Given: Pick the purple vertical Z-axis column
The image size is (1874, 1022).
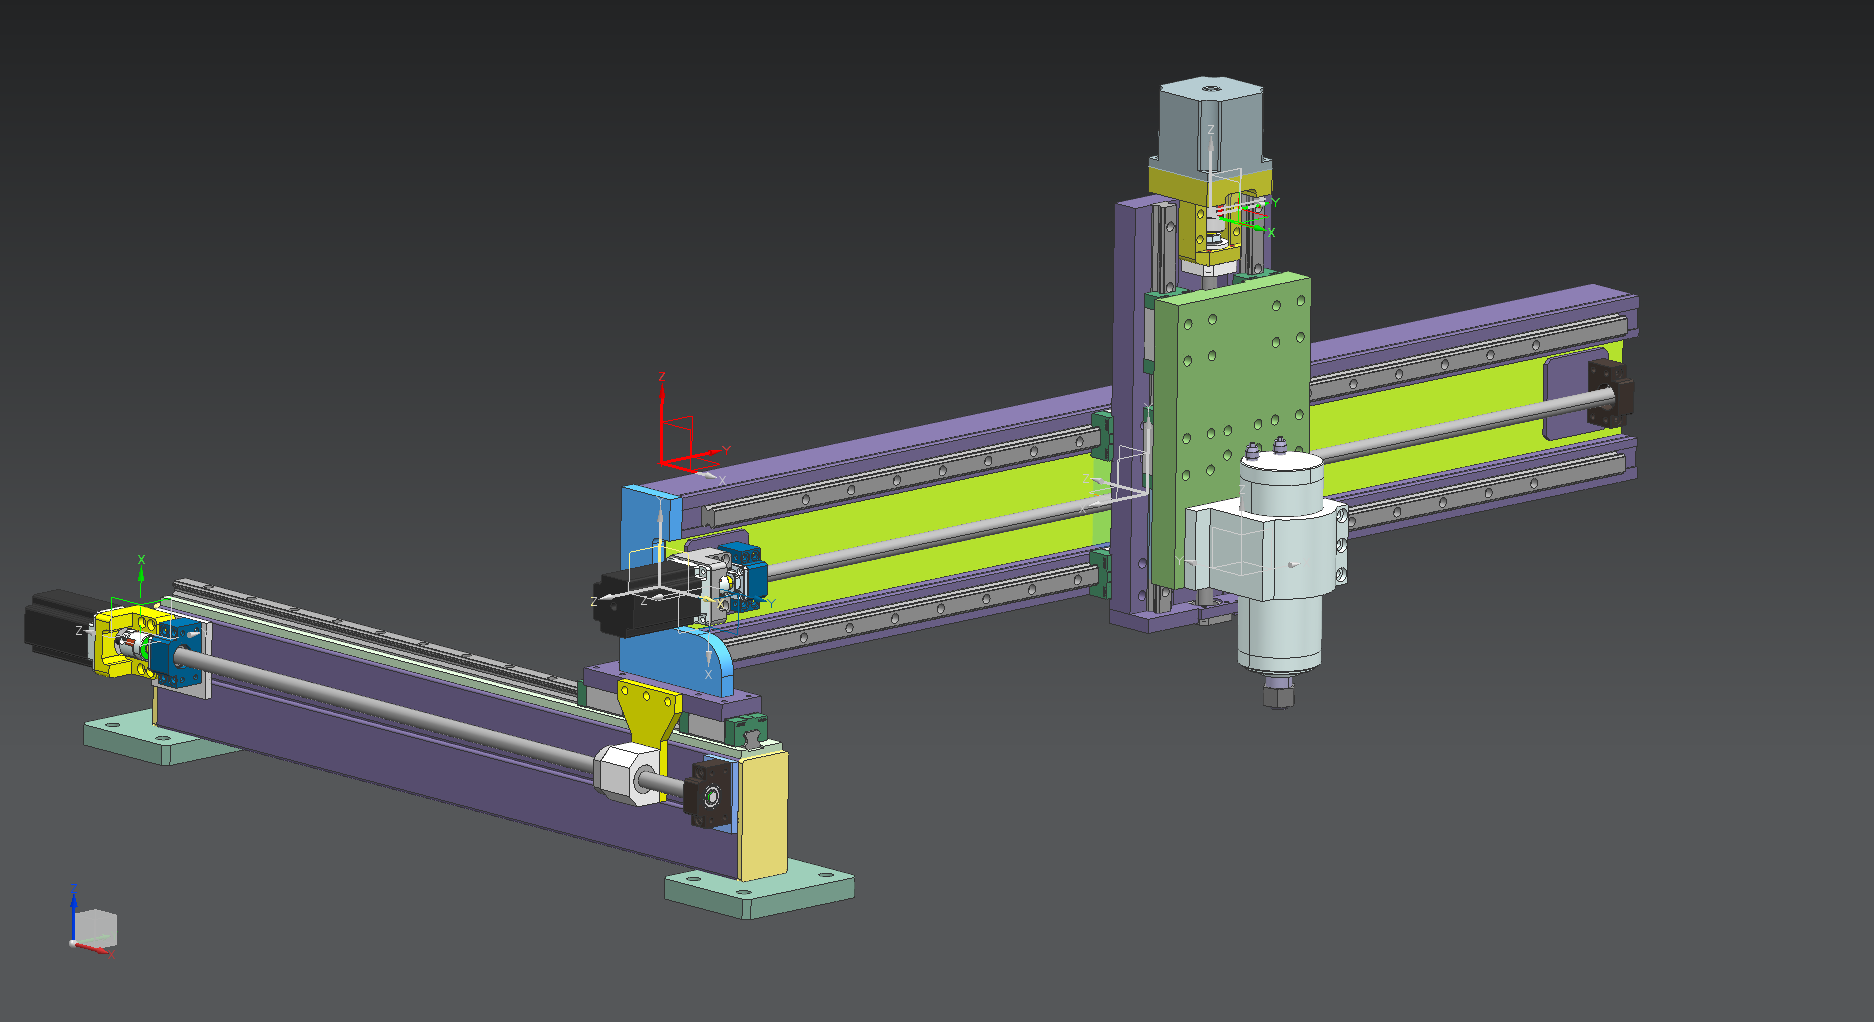Looking at the screenshot, I should click(1132, 410).
